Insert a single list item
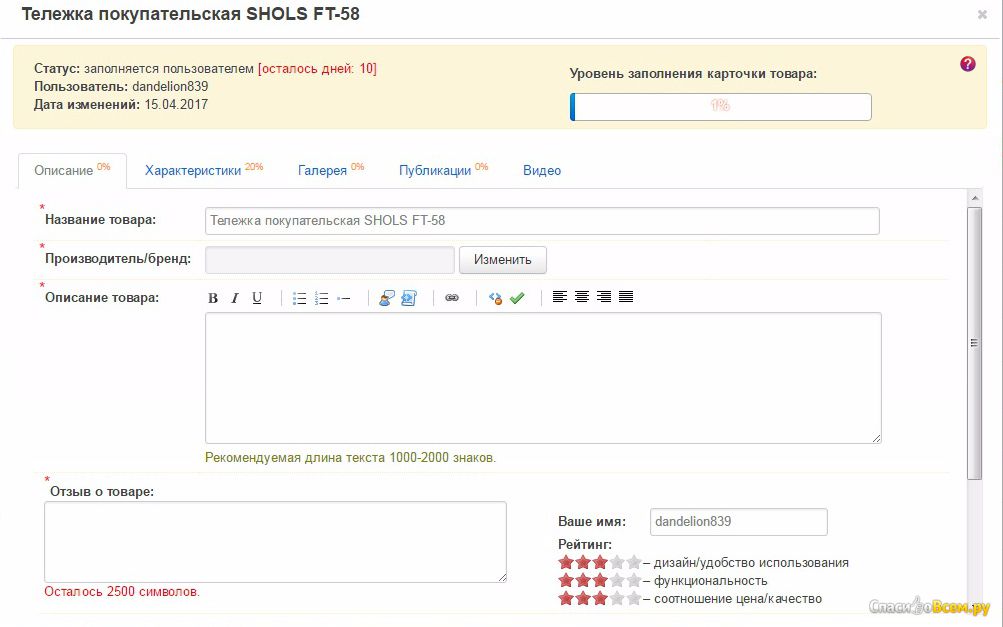The width and height of the screenshot is (1003, 627). (344, 298)
